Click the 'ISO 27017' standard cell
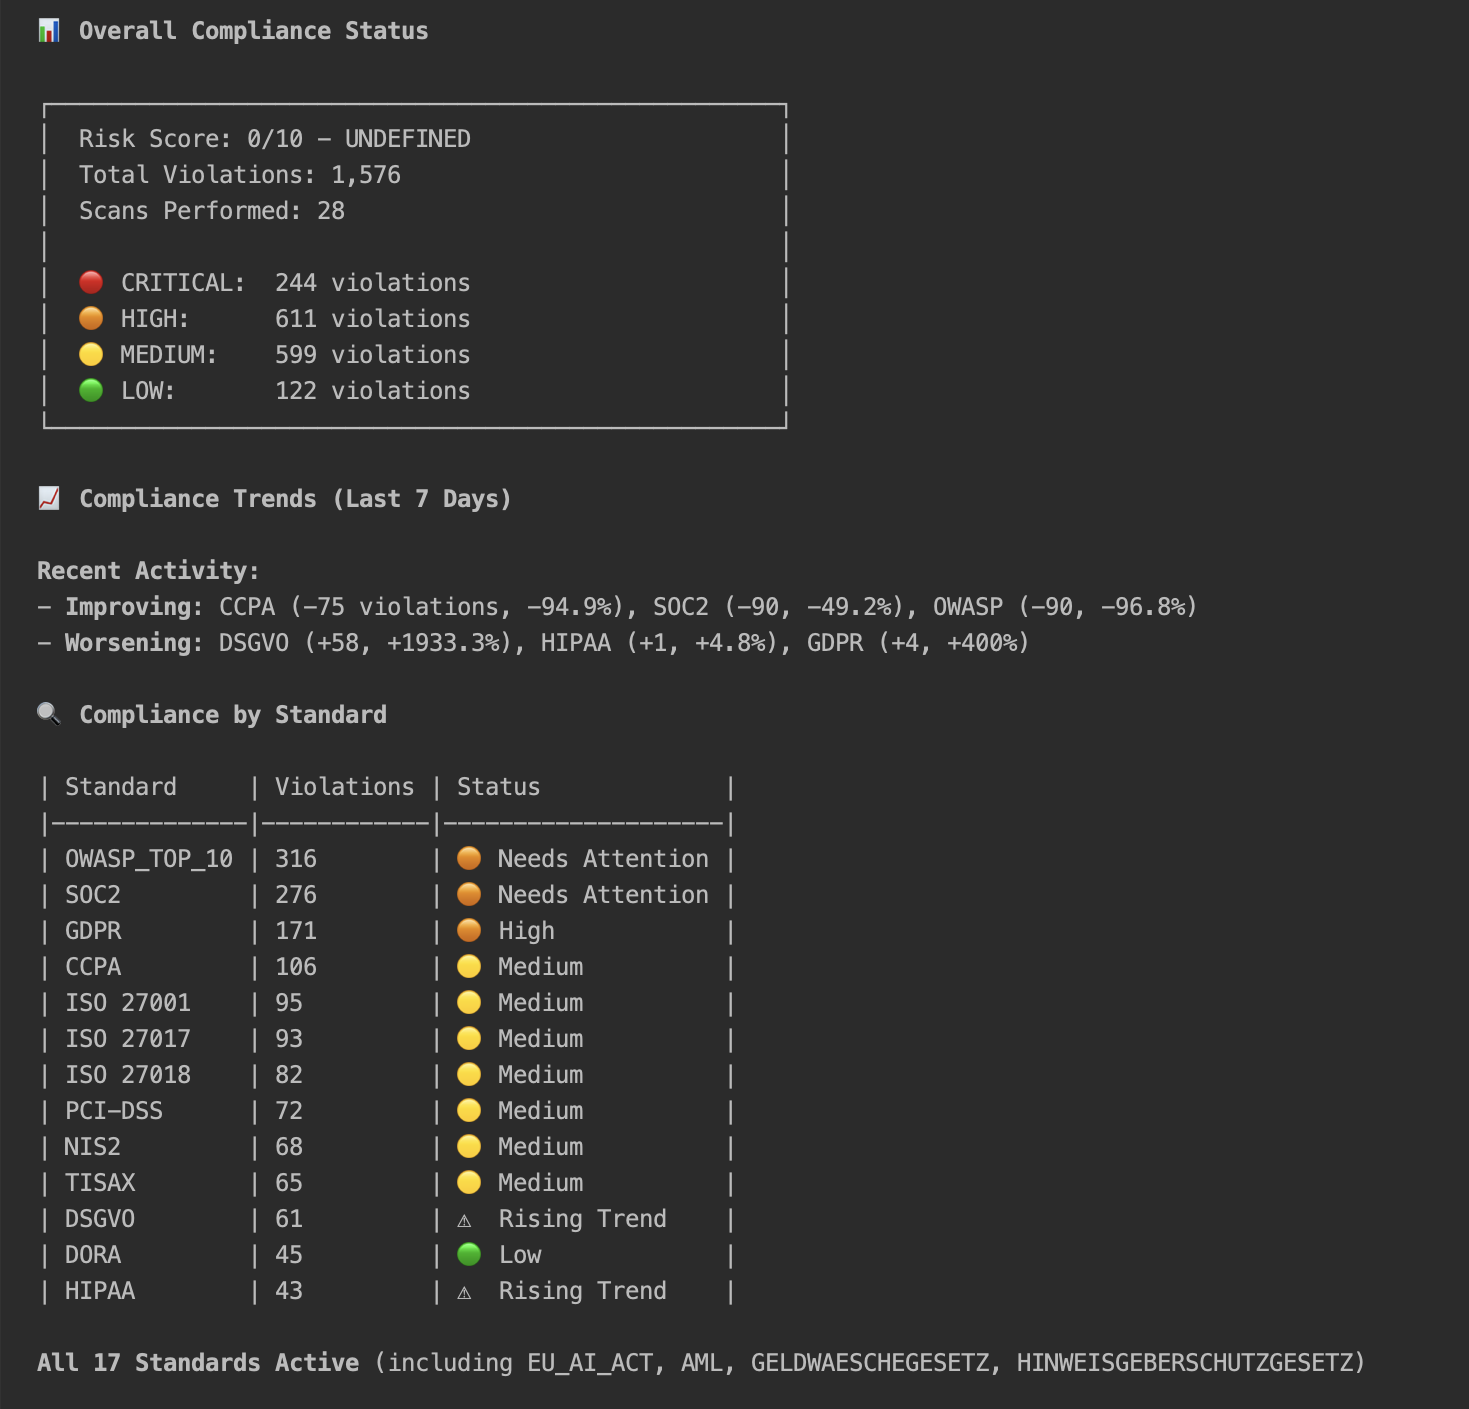Screen dimensions: 1469x1409 (128, 1039)
